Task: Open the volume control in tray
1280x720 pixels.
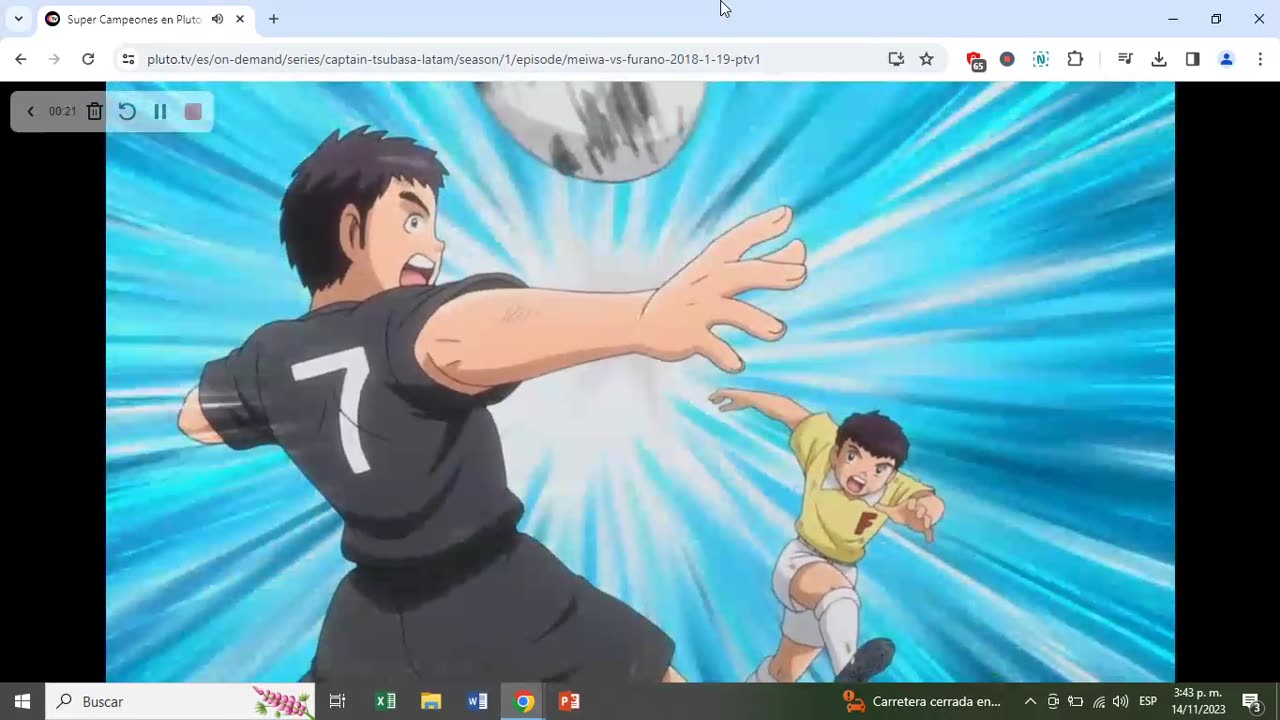Action: coord(1120,701)
